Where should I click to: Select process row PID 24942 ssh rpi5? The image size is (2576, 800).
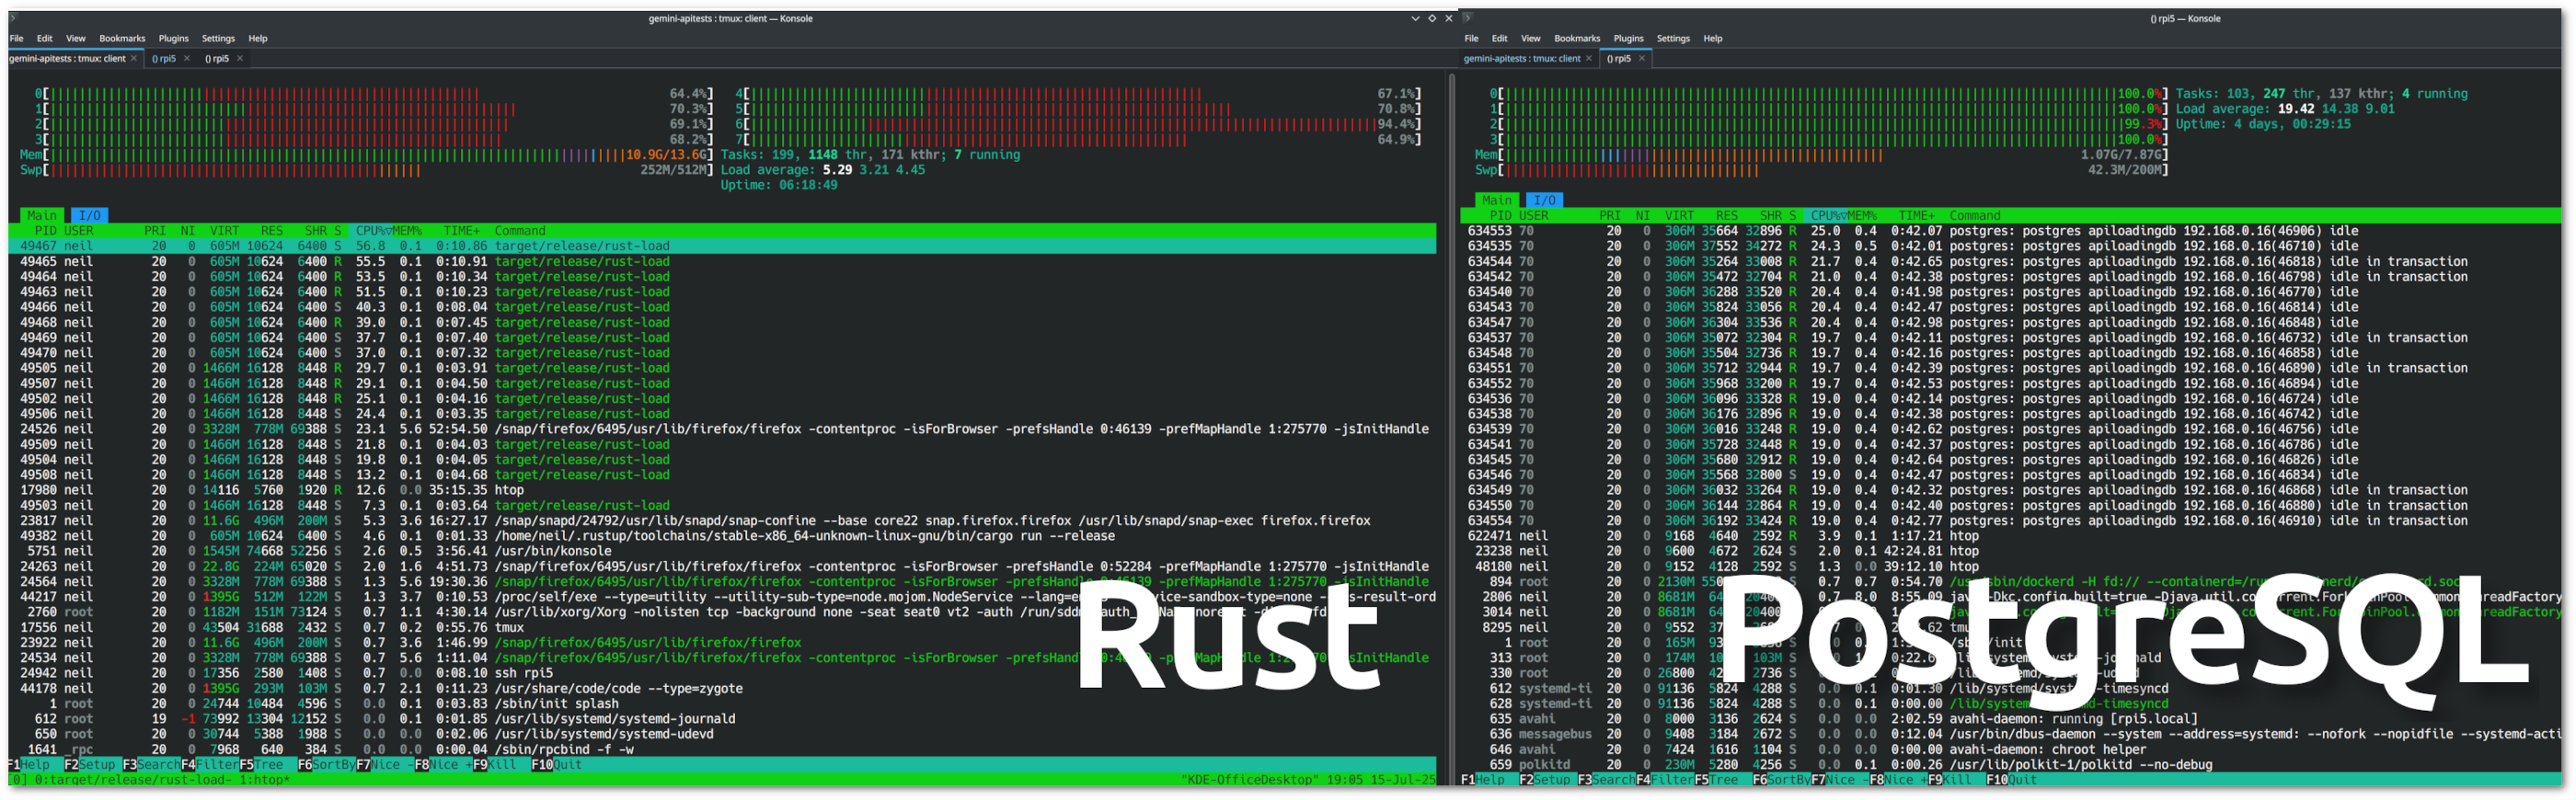pos(722,673)
